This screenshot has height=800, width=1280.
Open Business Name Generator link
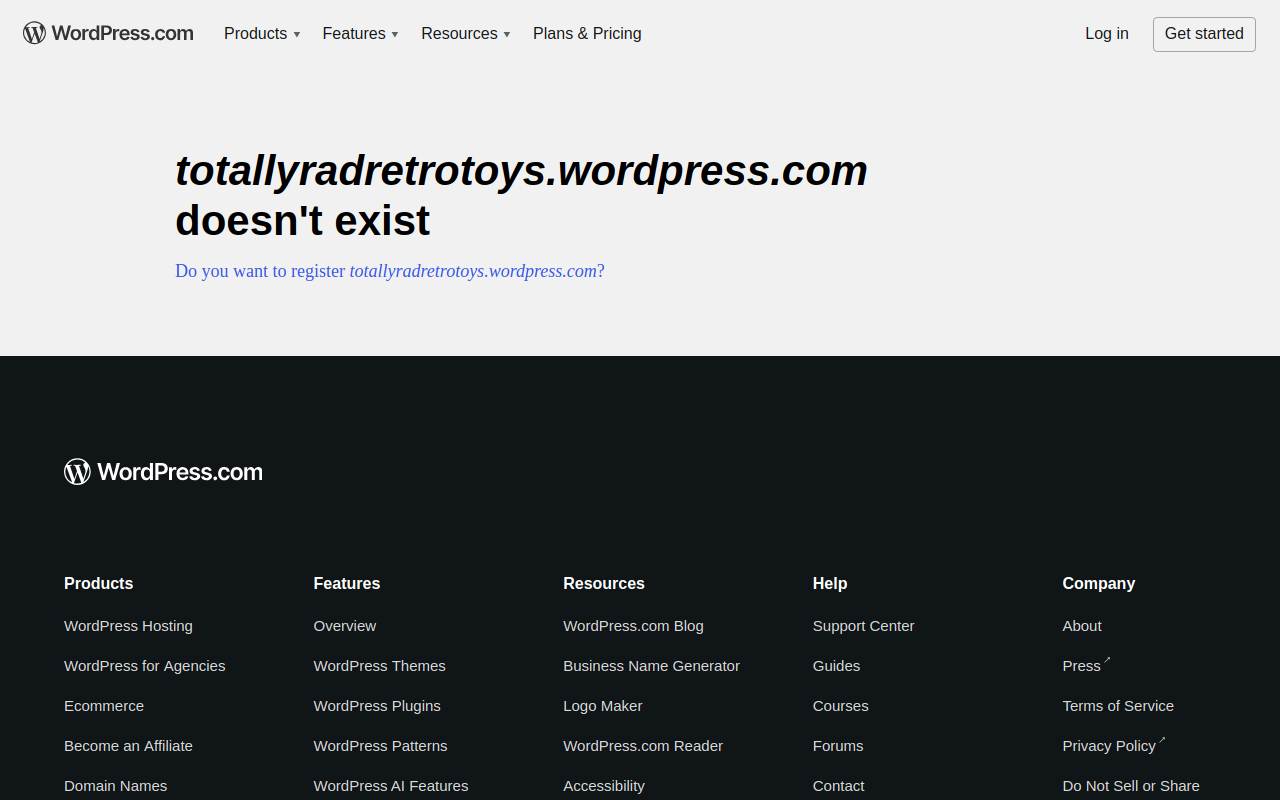point(652,666)
